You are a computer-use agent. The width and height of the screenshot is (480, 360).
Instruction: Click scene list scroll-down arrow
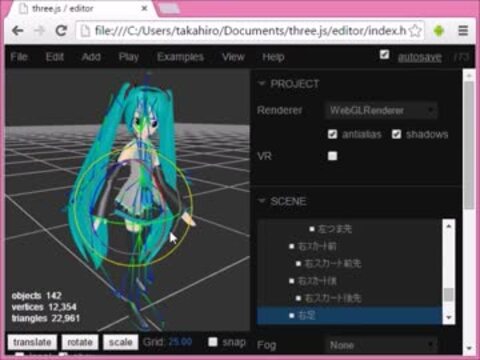tap(449, 317)
